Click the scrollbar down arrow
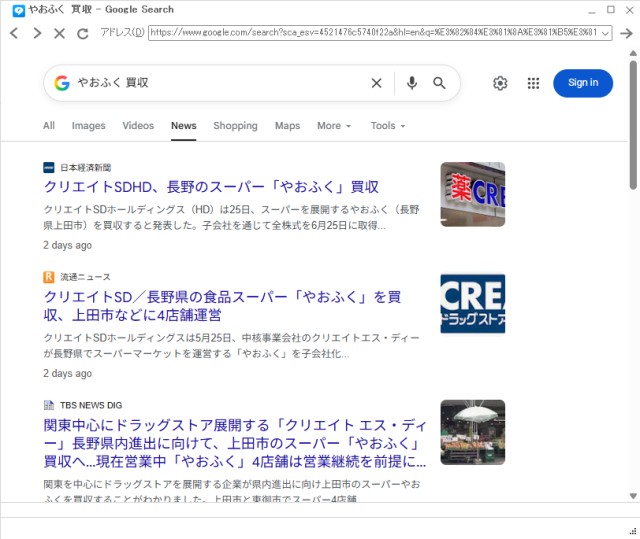Screen dimensions: 640x539 [x=633, y=496]
